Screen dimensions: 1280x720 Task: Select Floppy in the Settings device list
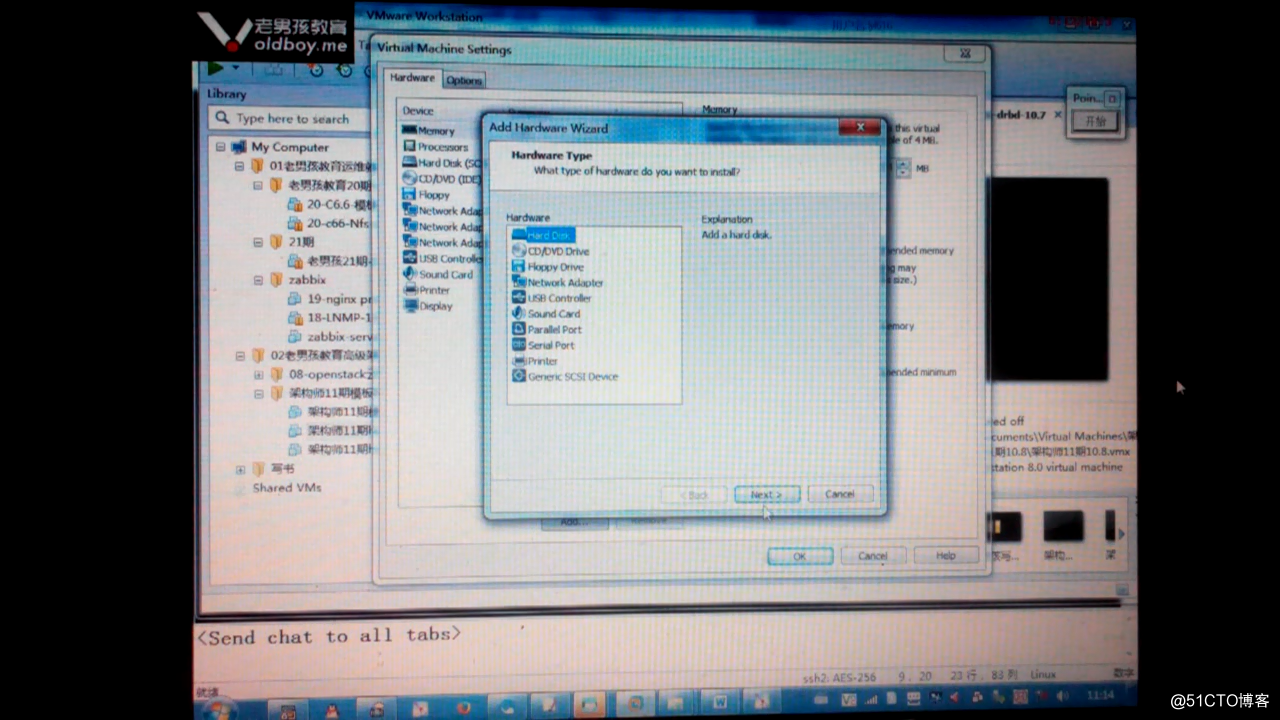pyautogui.click(x=427, y=195)
